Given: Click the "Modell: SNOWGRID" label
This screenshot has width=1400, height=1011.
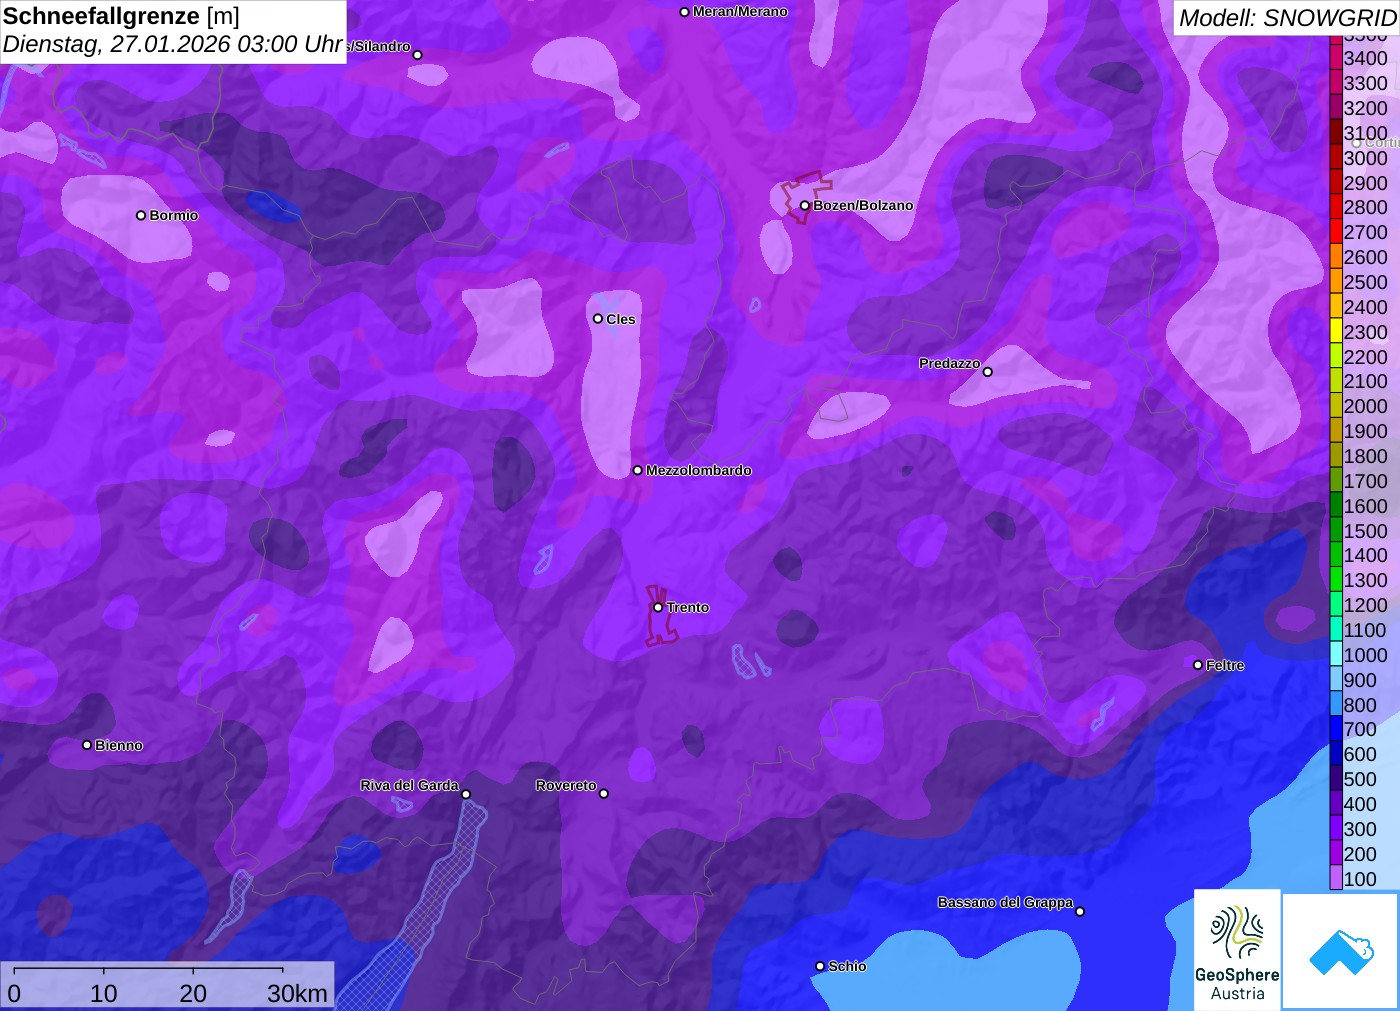Looking at the screenshot, I should (x=1288, y=18).
